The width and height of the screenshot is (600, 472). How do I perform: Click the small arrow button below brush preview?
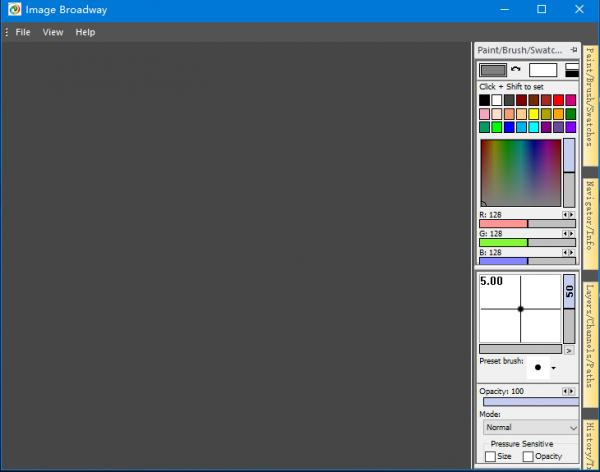click(569, 349)
